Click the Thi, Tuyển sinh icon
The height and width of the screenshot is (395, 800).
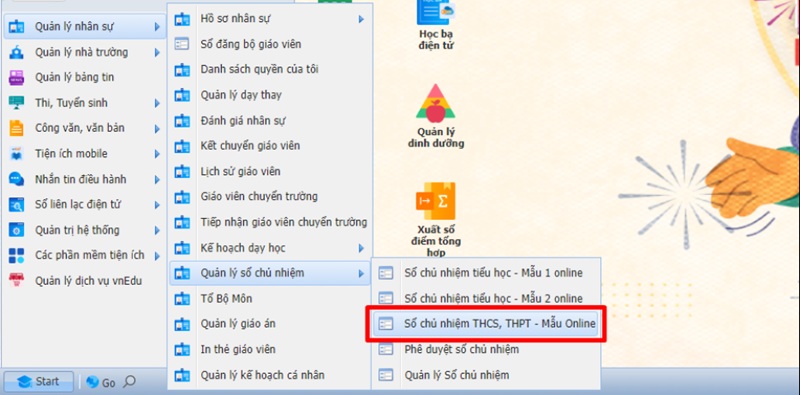click(16, 103)
